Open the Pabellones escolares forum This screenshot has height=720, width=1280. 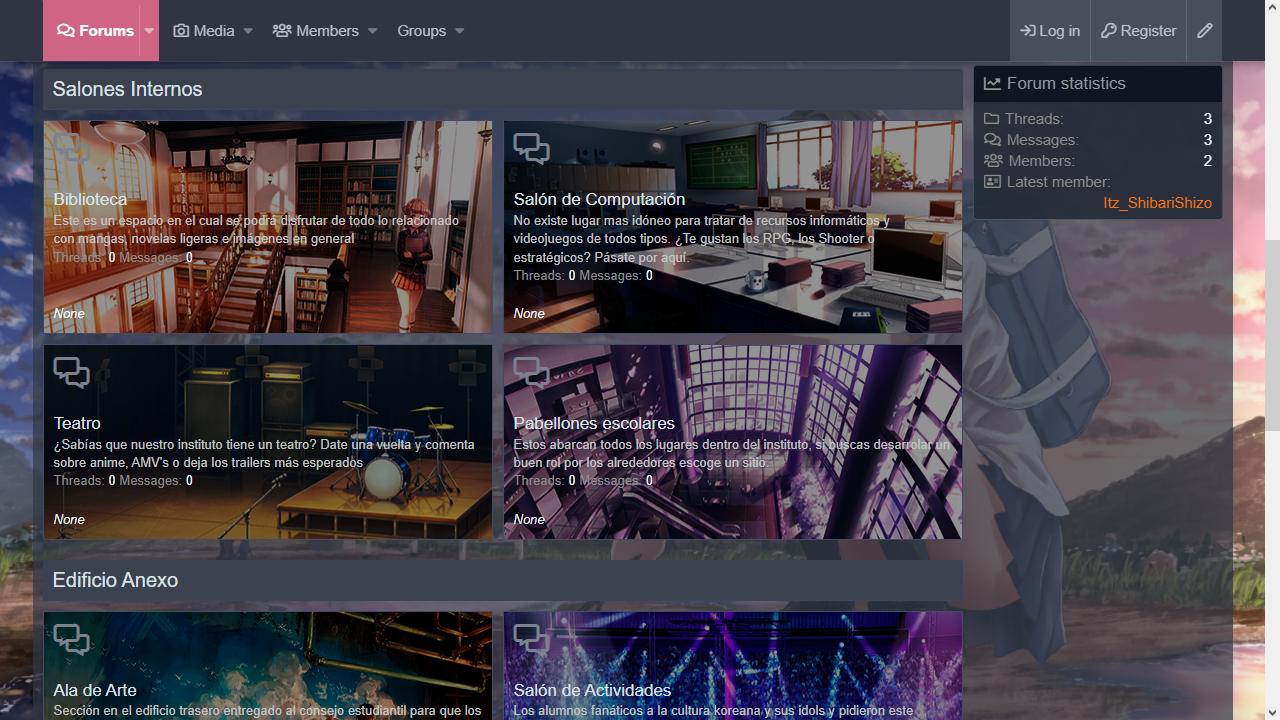(594, 423)
